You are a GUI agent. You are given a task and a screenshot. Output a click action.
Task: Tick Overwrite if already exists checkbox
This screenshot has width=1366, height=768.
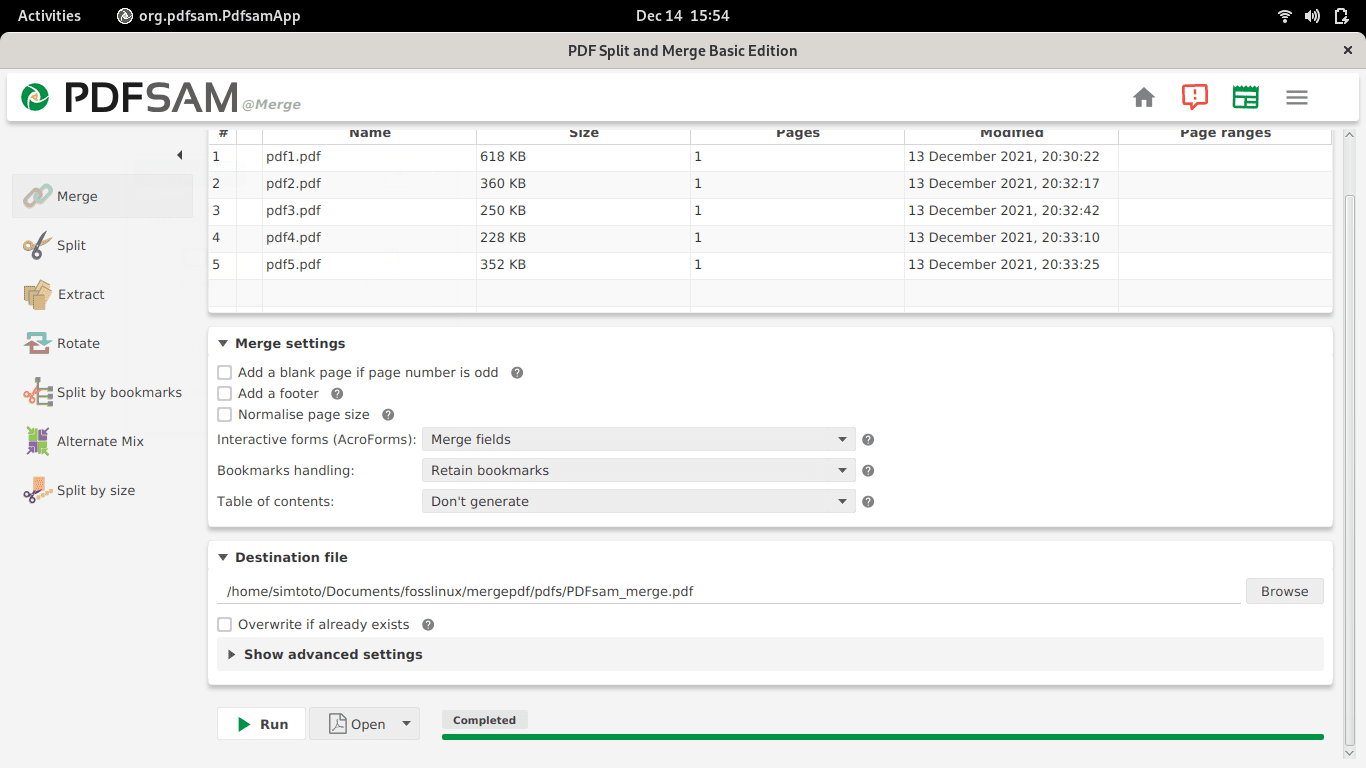click(225, 624)
